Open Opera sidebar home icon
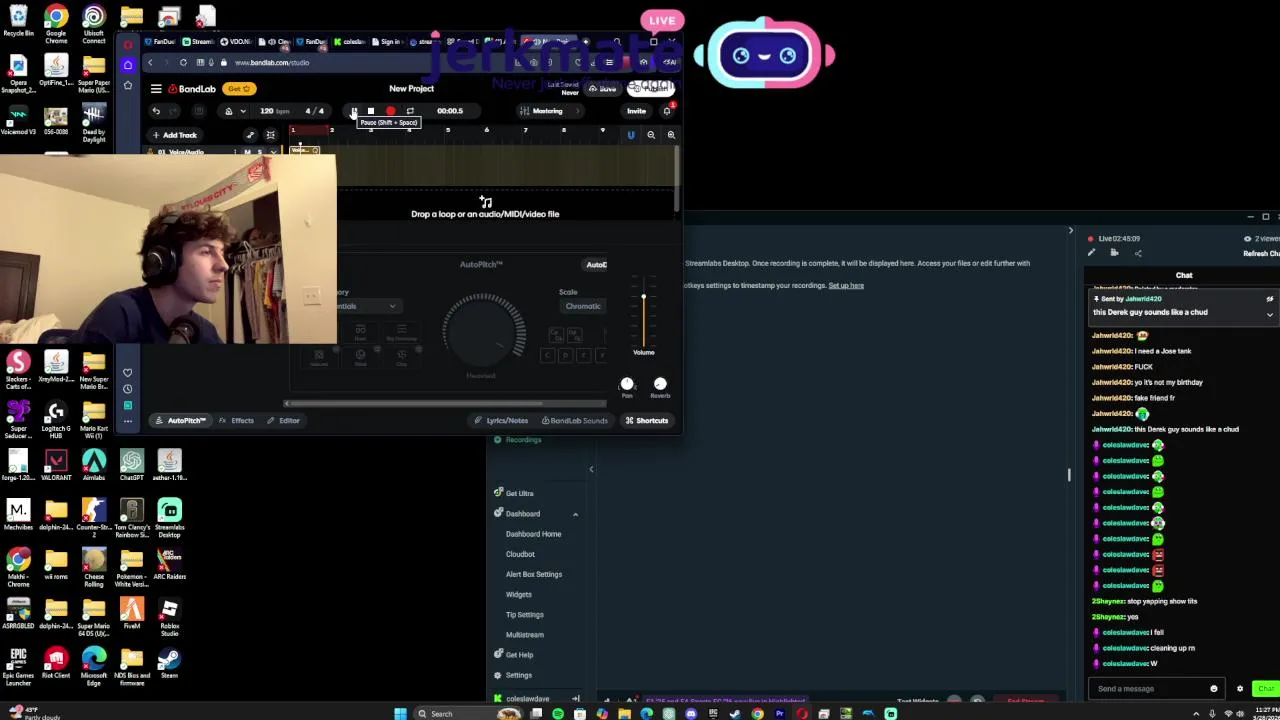 pos(128,65)
